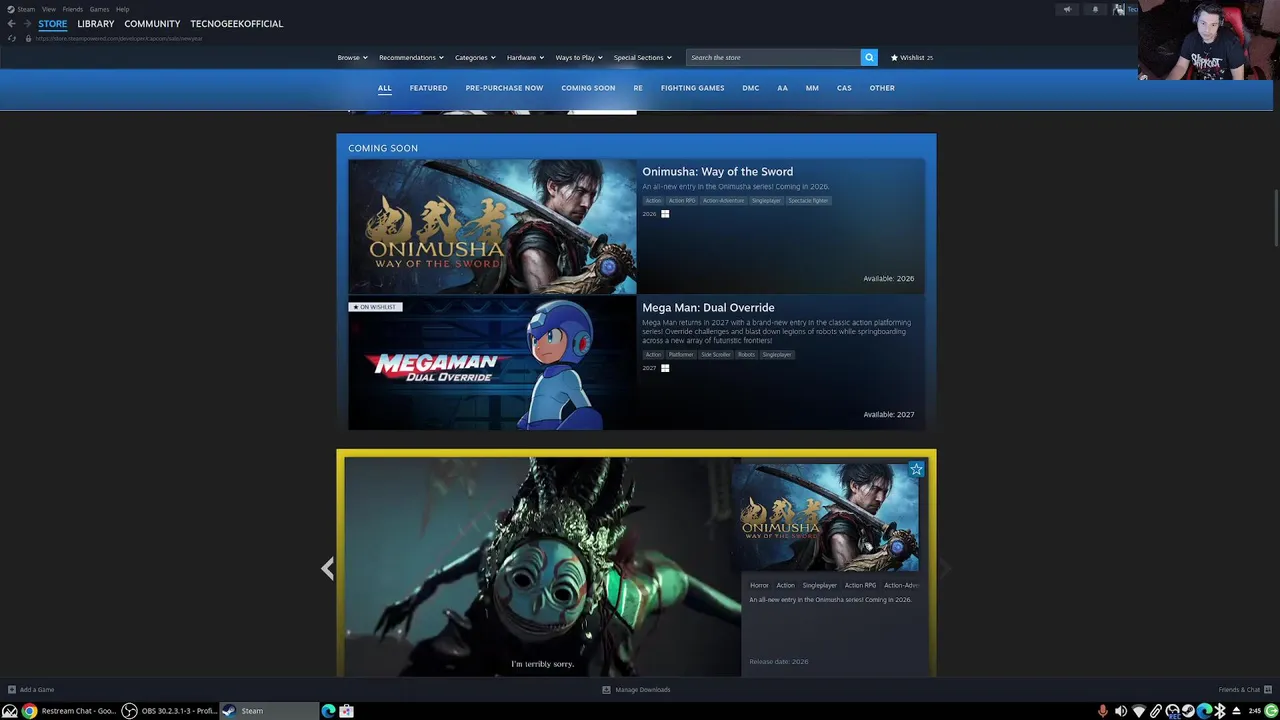Select the COMING SOON tab

588,88
